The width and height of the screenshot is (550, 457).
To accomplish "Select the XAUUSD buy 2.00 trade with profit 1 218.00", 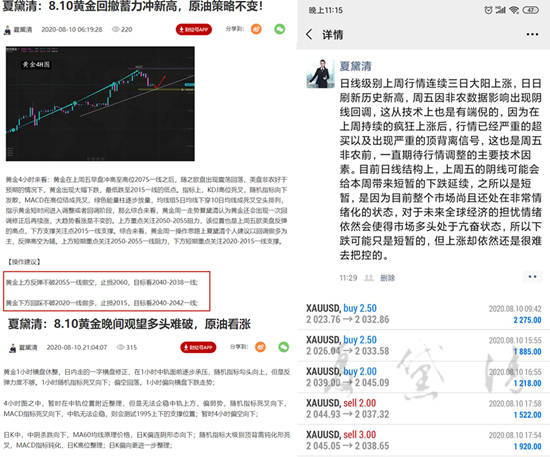I will point(423,377).
